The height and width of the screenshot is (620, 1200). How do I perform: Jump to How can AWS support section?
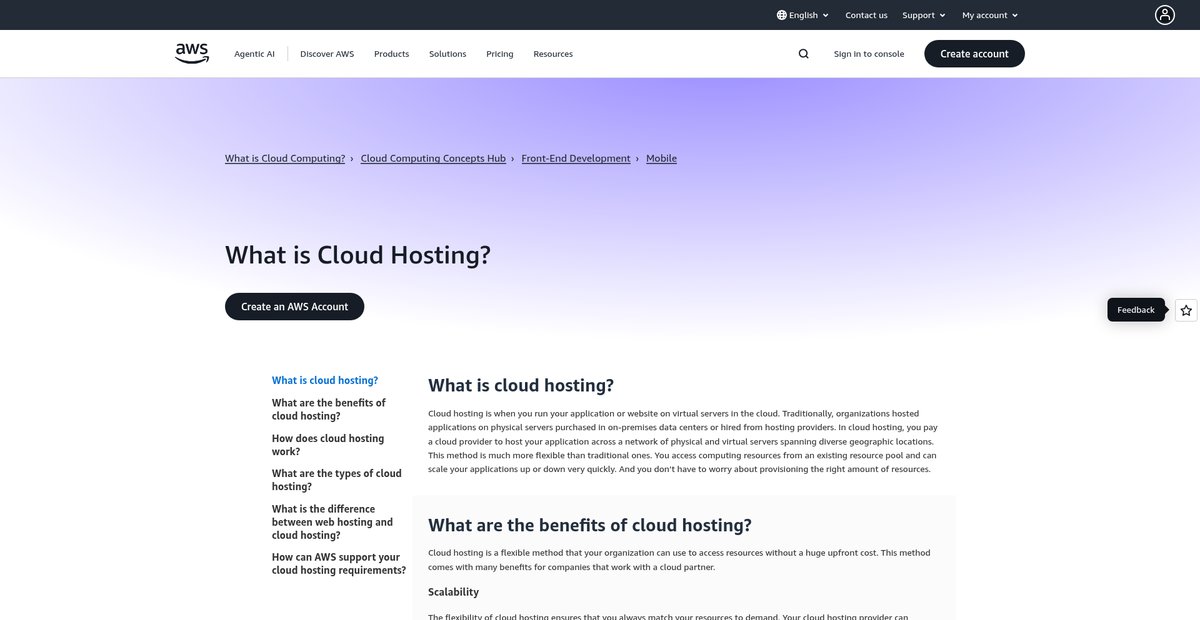pos(339,564)
